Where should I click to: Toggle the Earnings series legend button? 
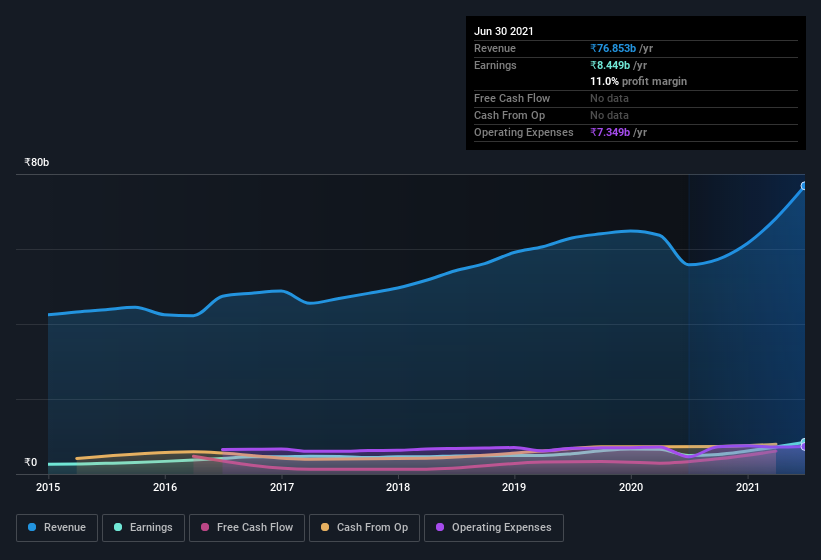point(143,528)
